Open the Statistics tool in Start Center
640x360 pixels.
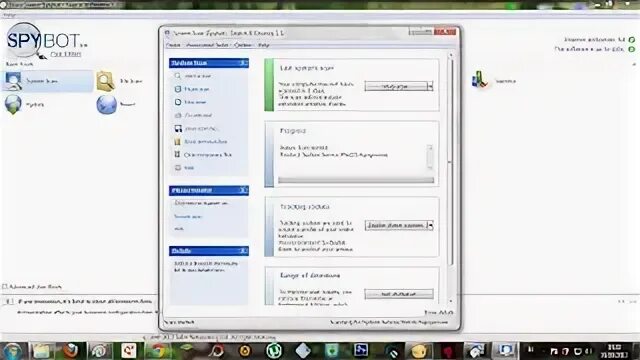point(493,80)
